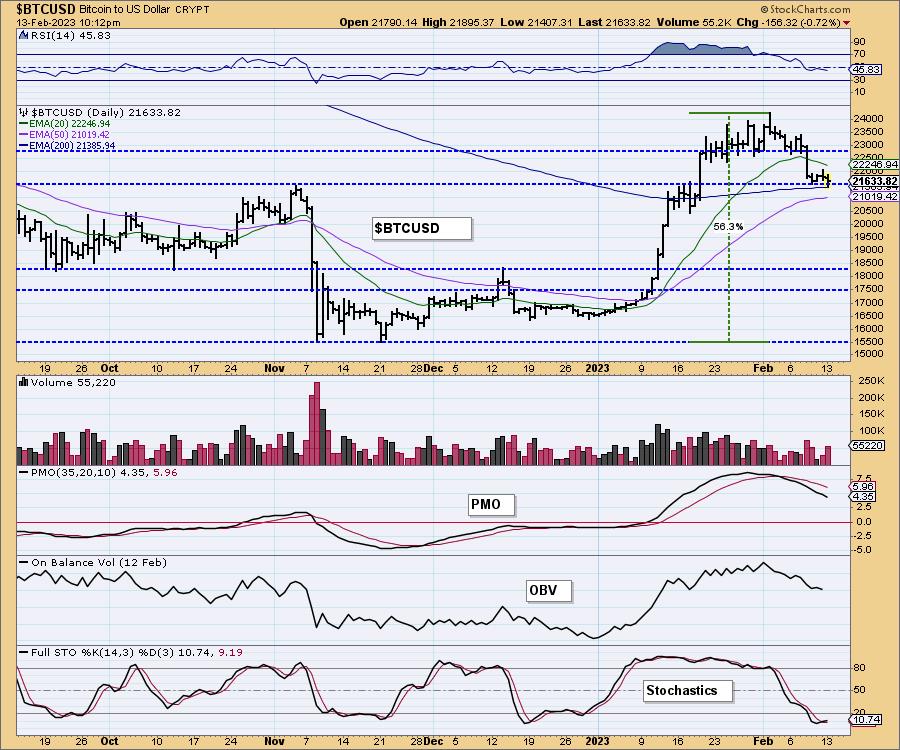Click the OBV annotation box
900x750 pixels.
pos(549,590)
